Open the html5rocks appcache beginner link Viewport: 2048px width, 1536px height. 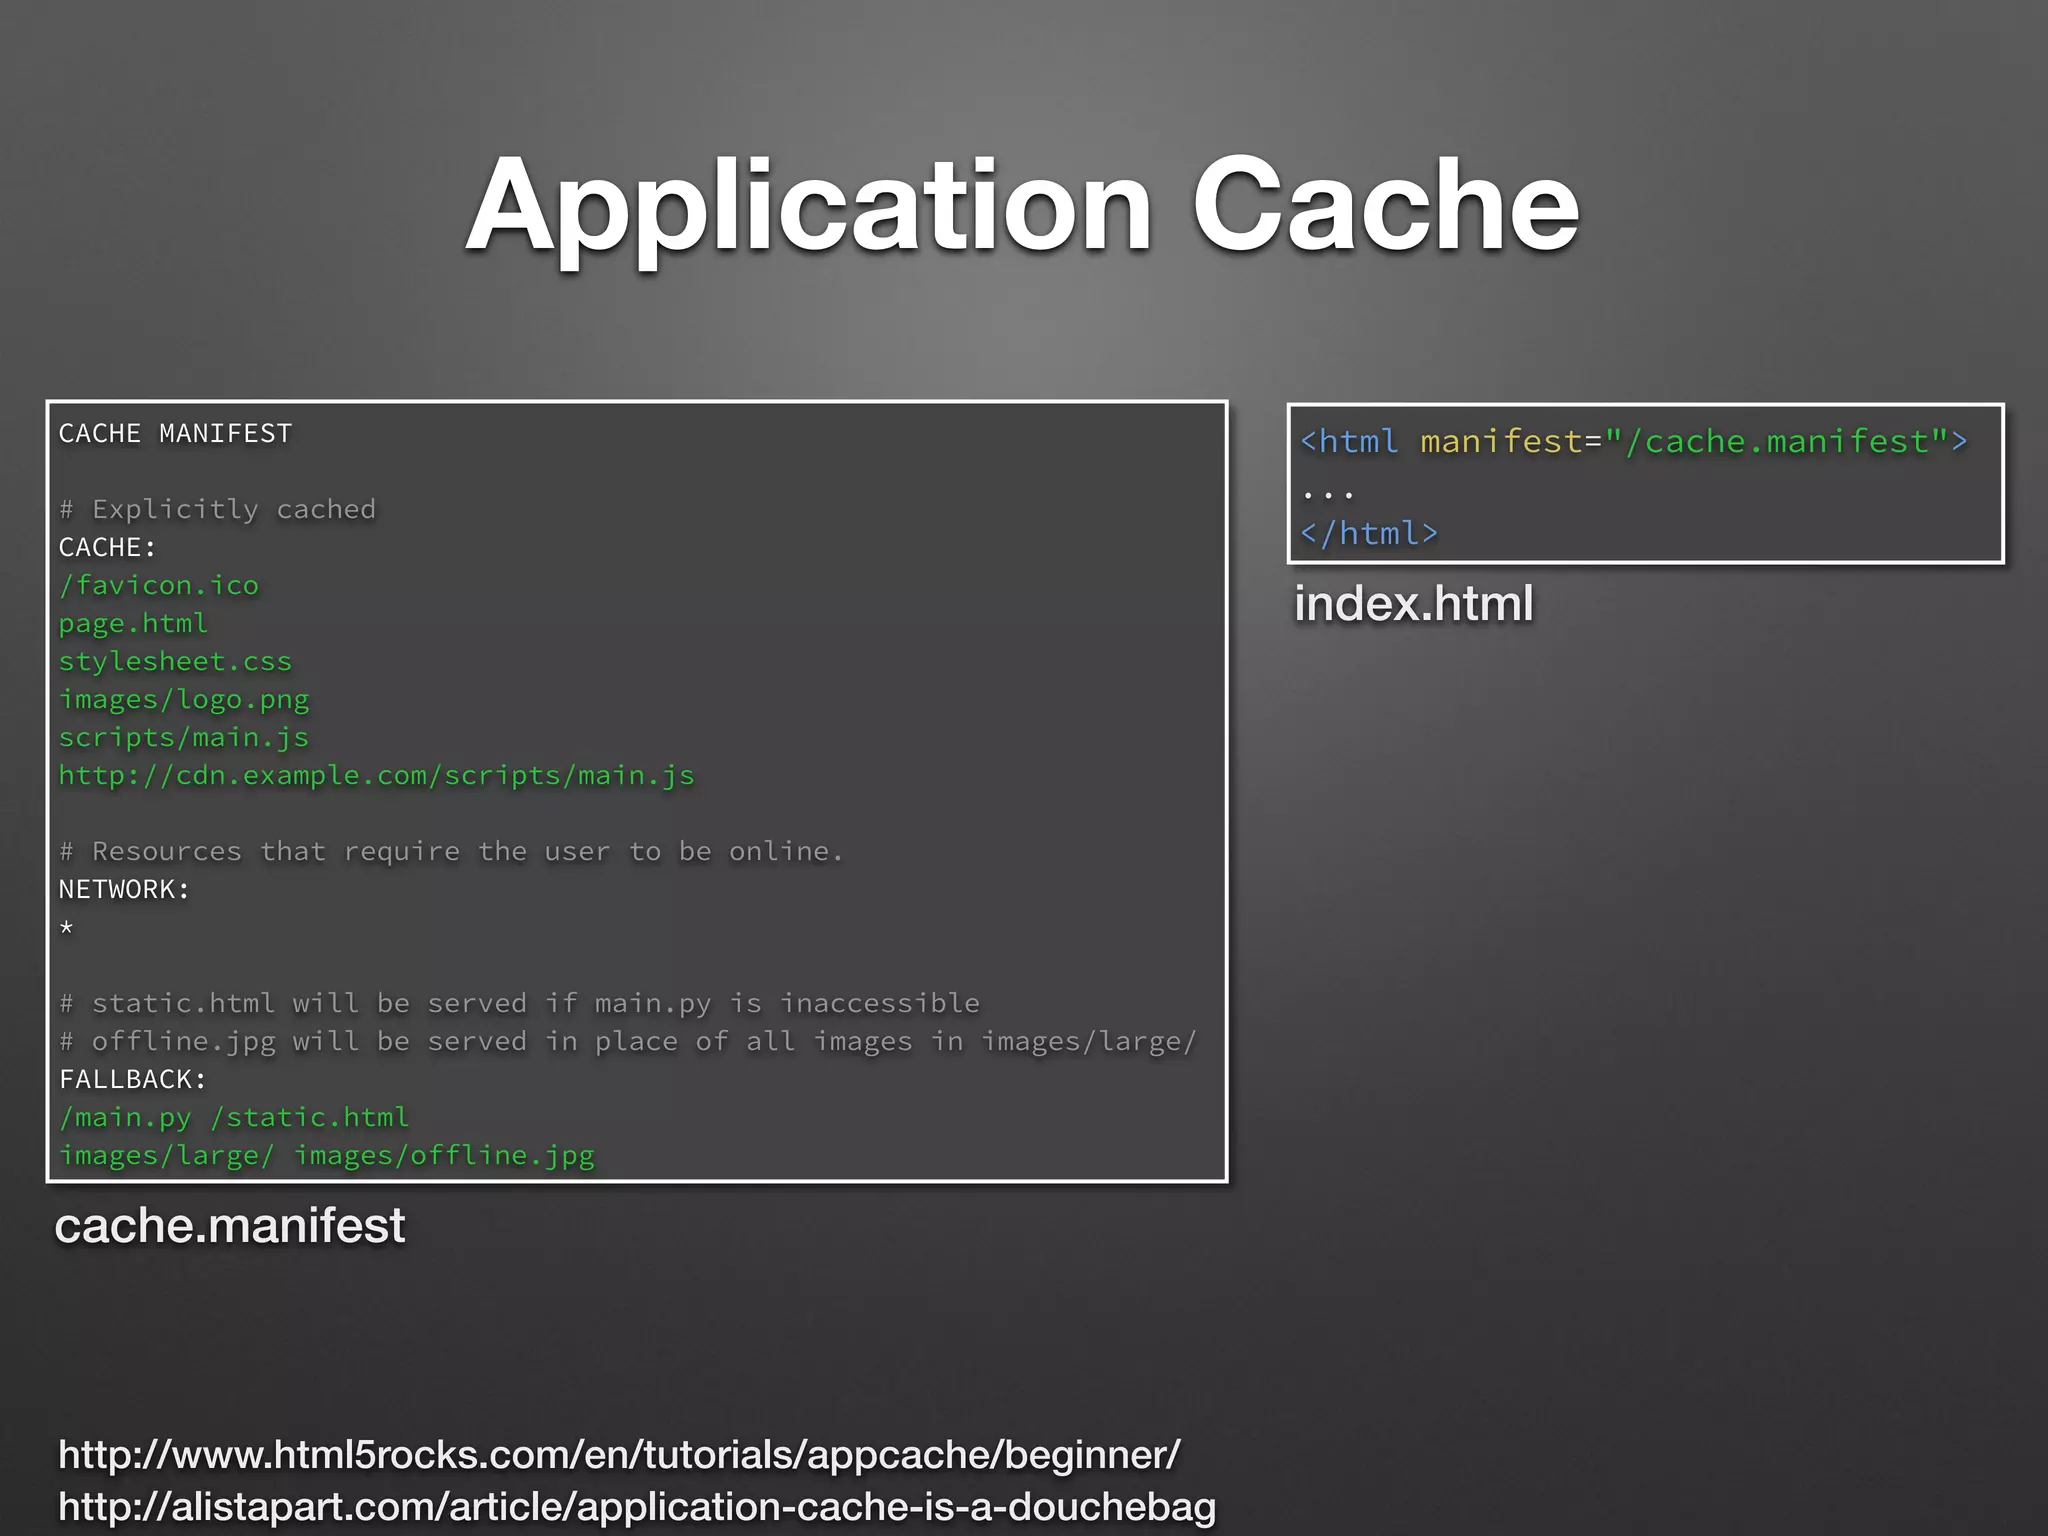(x=619, y=1455)
